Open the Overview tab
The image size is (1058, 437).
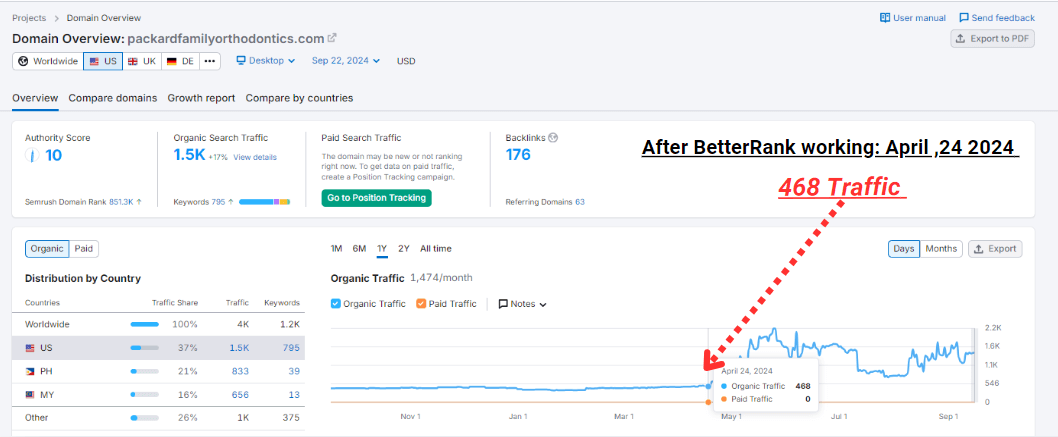[x=35, y=98]
